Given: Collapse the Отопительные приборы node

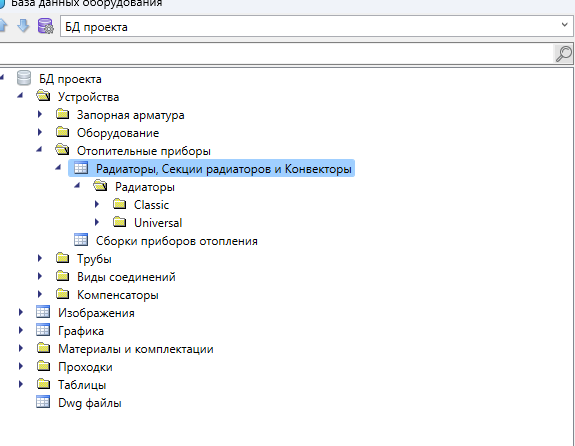Looking at the screenshot, I should point(39,149).
